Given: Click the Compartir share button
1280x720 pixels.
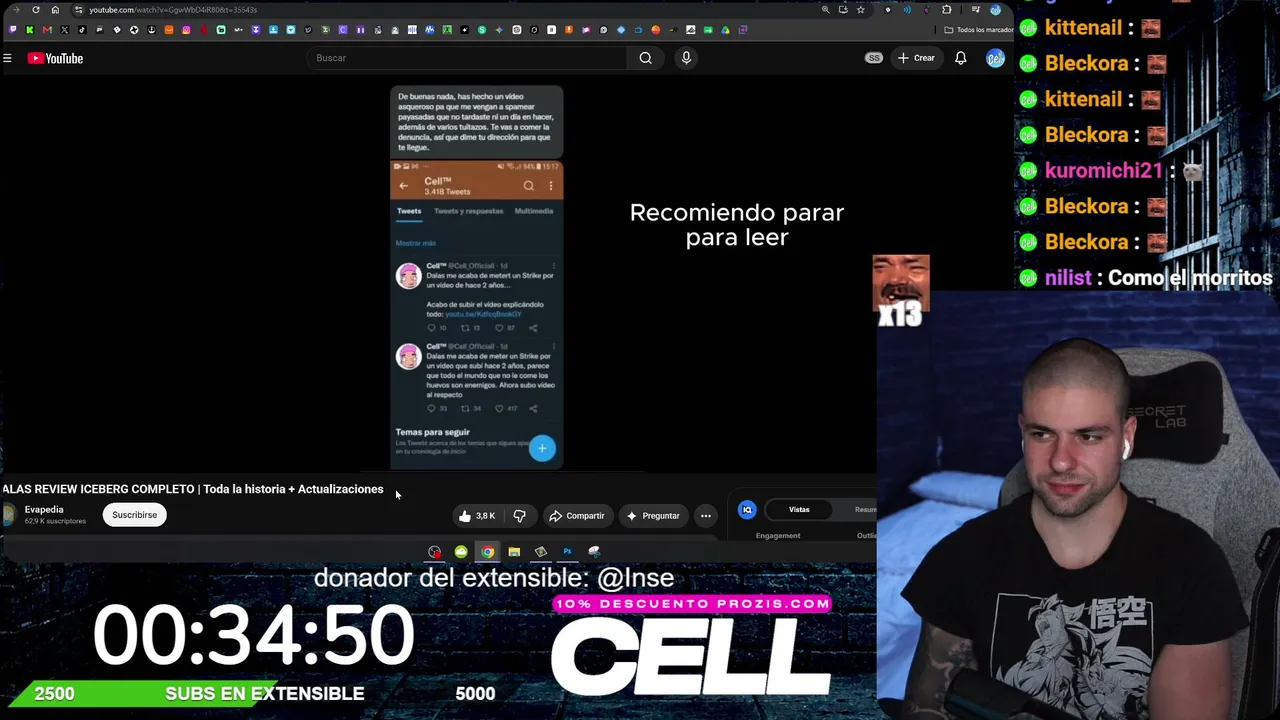Looking at the screenshot, I should (x=577, y=516).
